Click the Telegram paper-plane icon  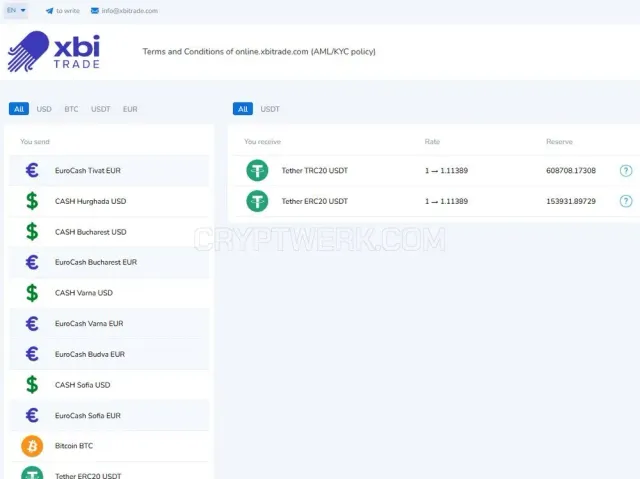pos(49,11)
